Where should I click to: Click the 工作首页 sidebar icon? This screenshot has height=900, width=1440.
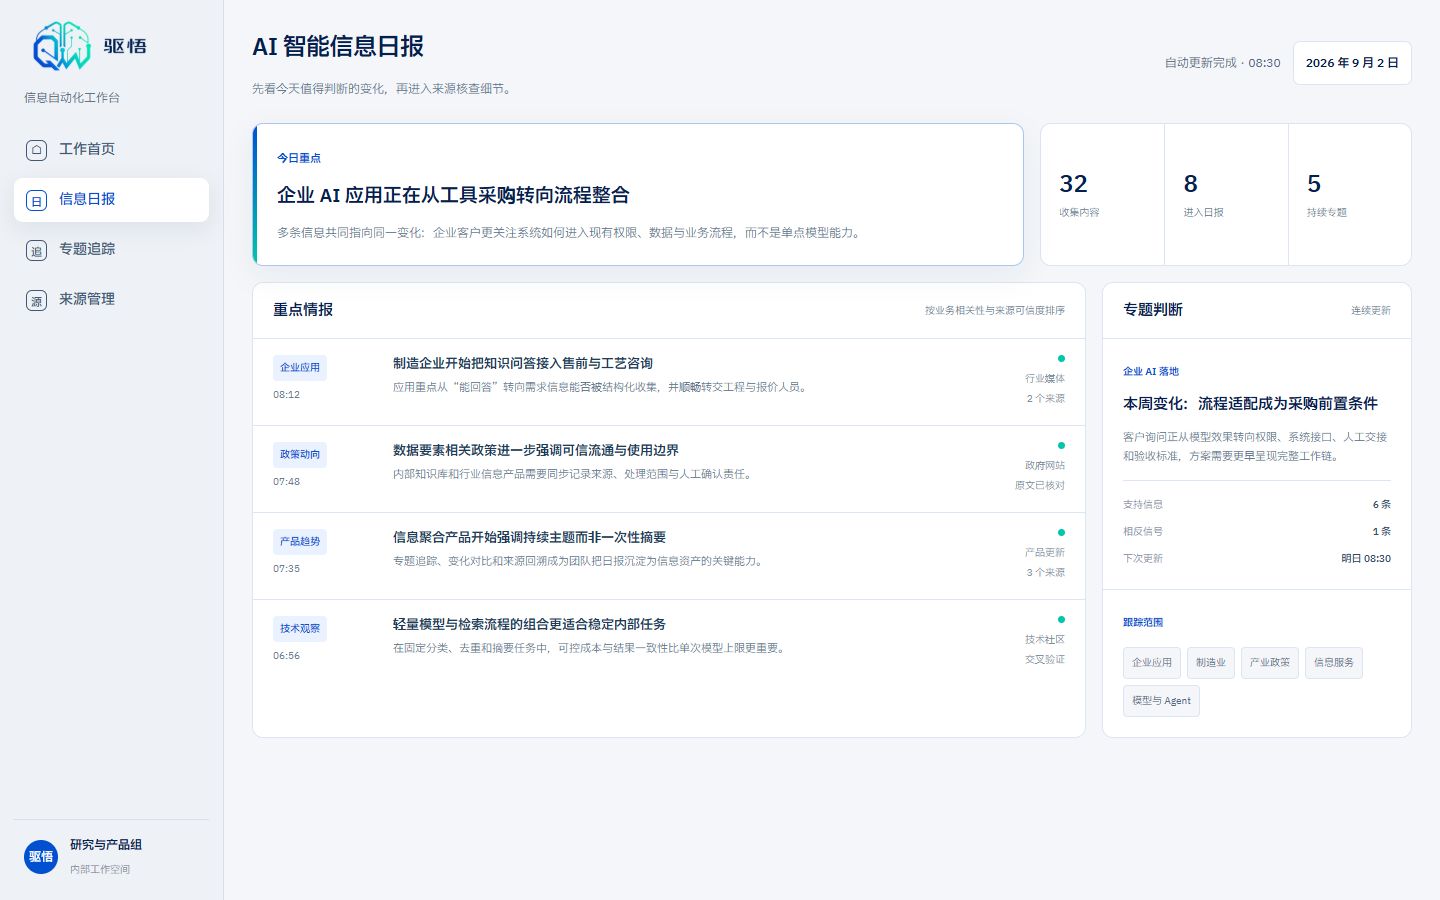coord(36,150)
